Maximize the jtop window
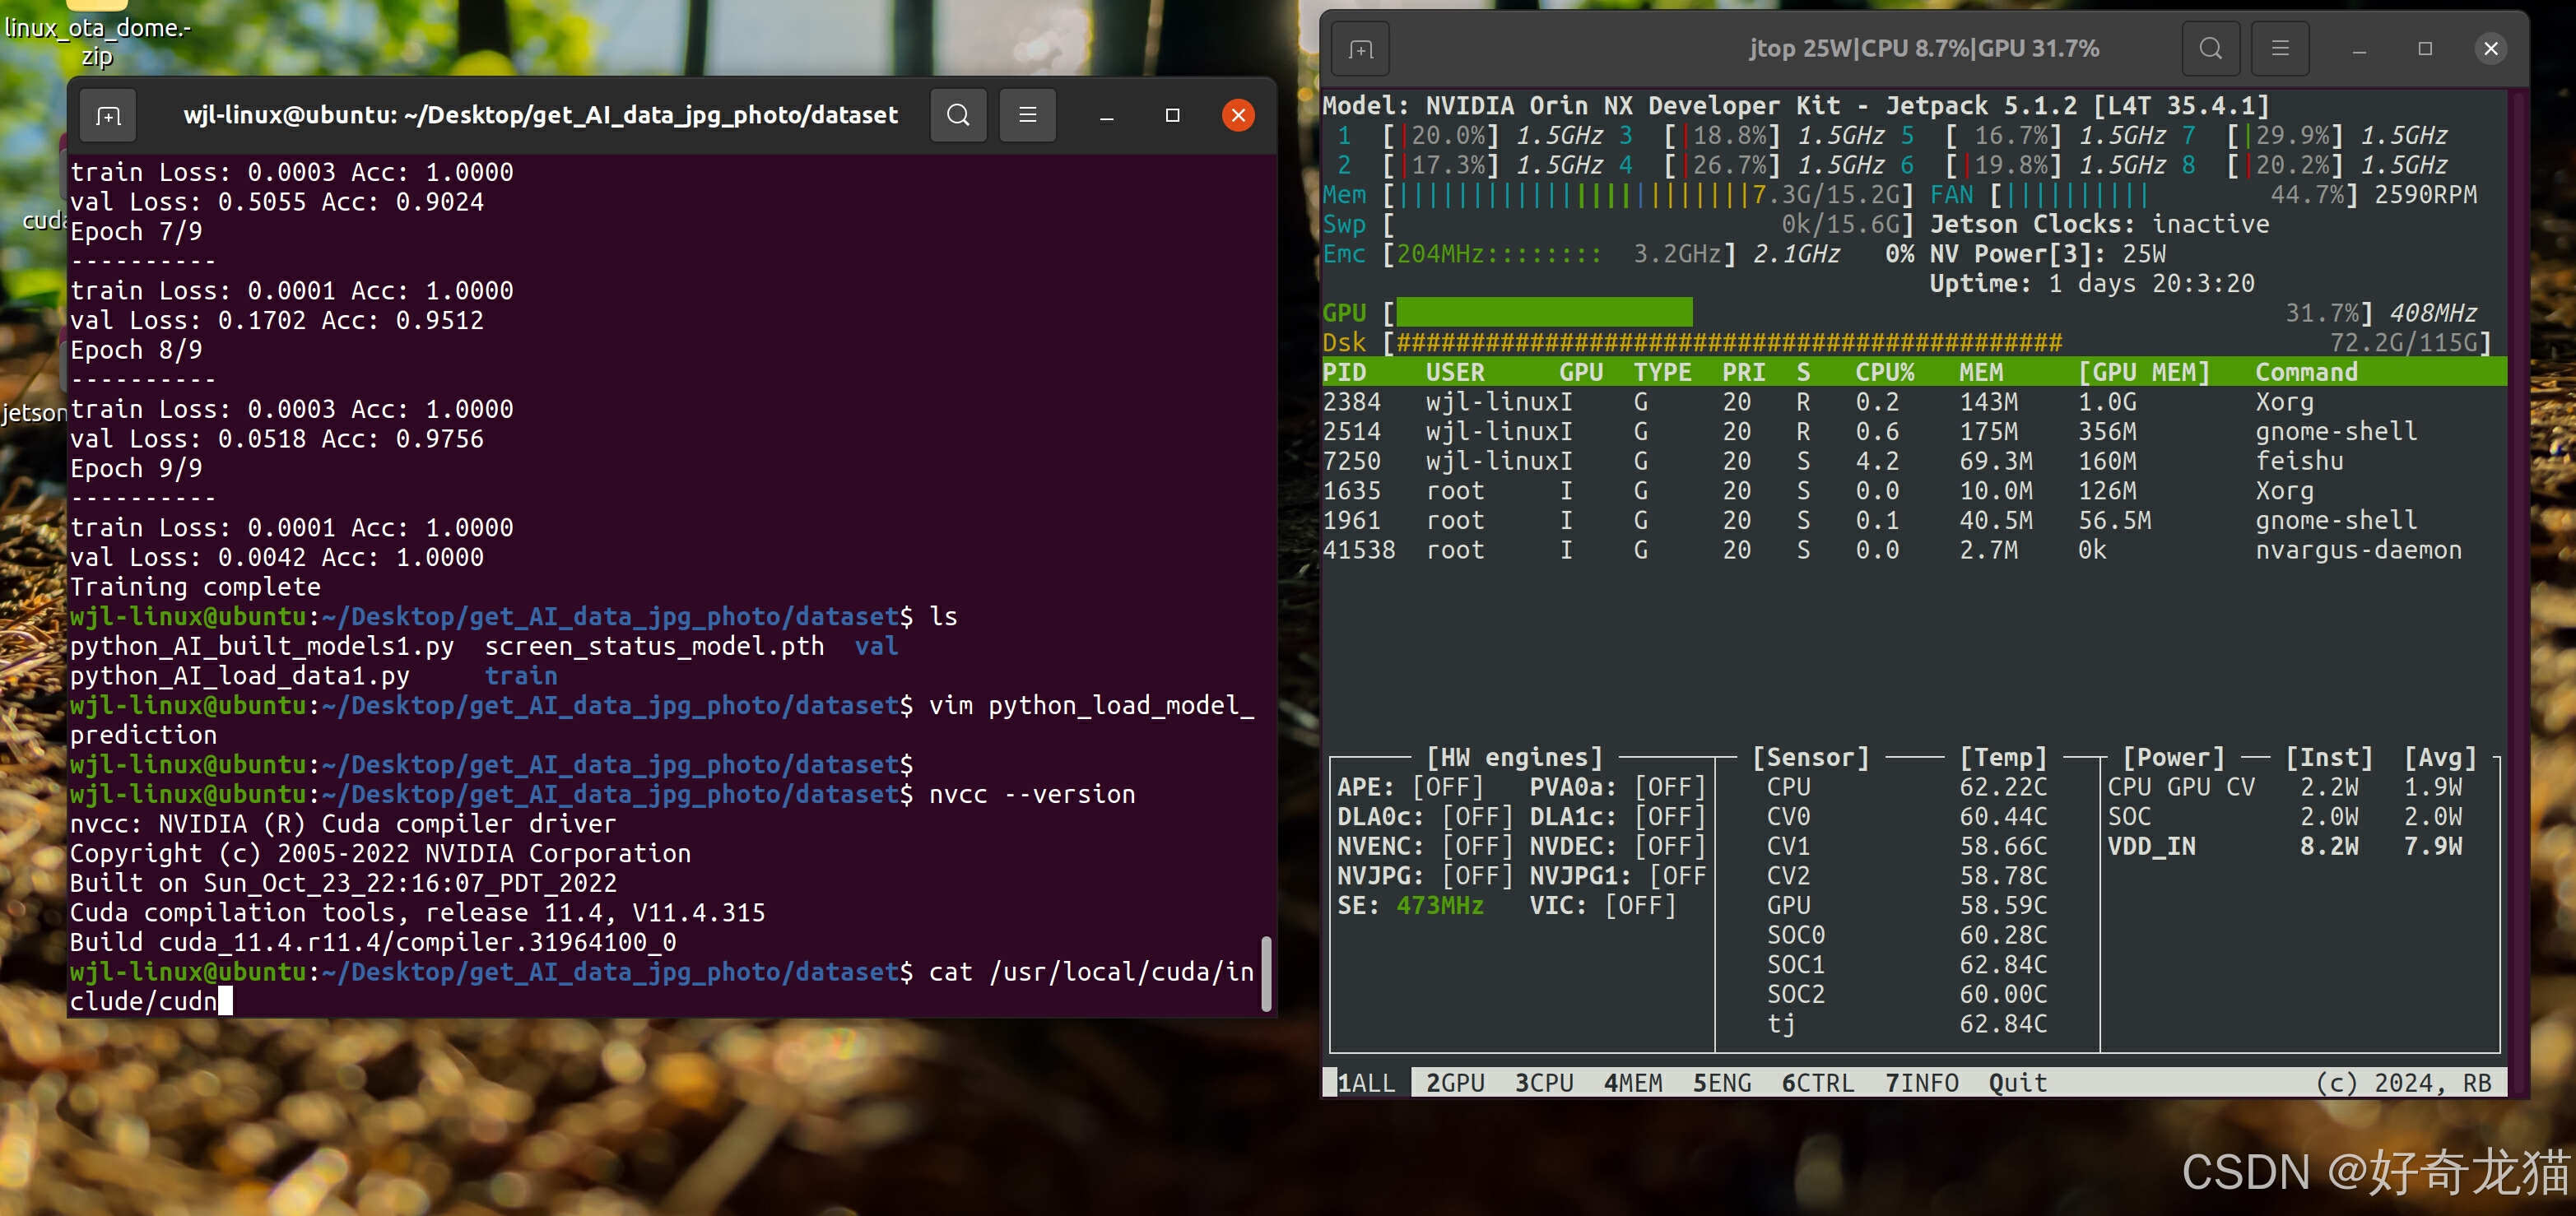Screen dimensions: 2576x1216 [x=2425, y=49]
